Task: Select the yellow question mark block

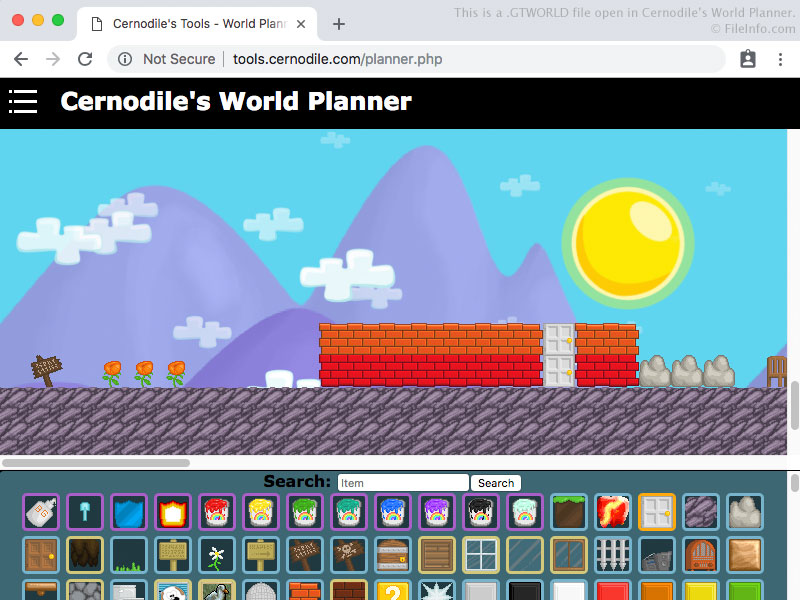Action: 392,590
